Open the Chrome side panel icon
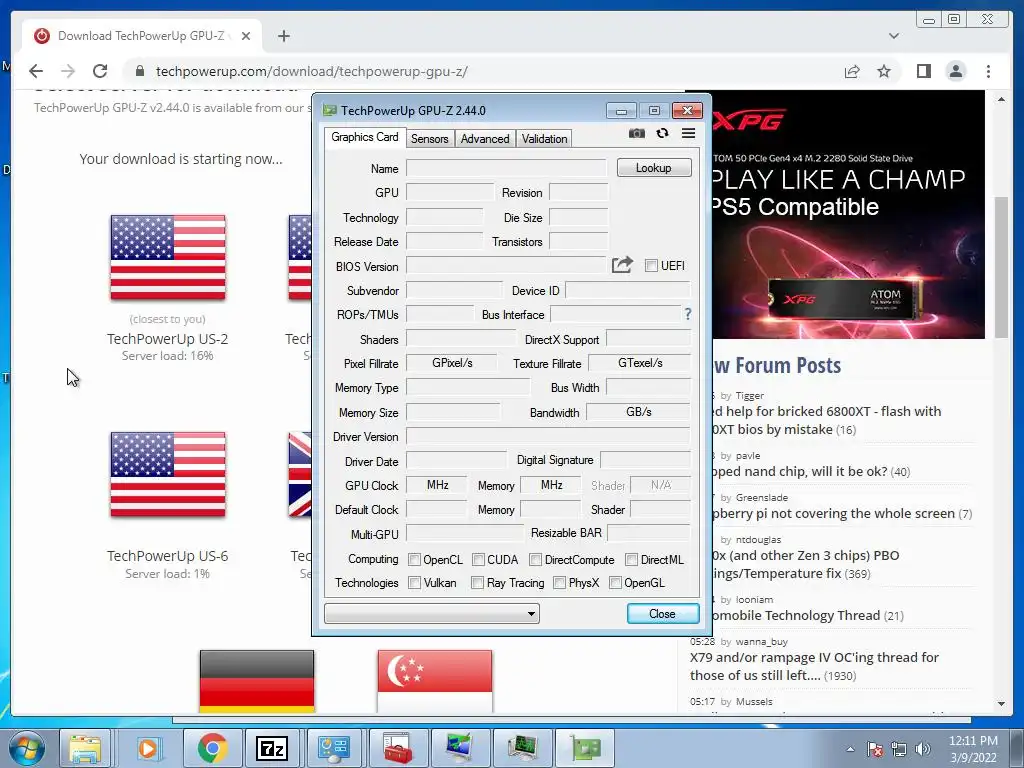 pyautogui.click(x=923, y=71)
